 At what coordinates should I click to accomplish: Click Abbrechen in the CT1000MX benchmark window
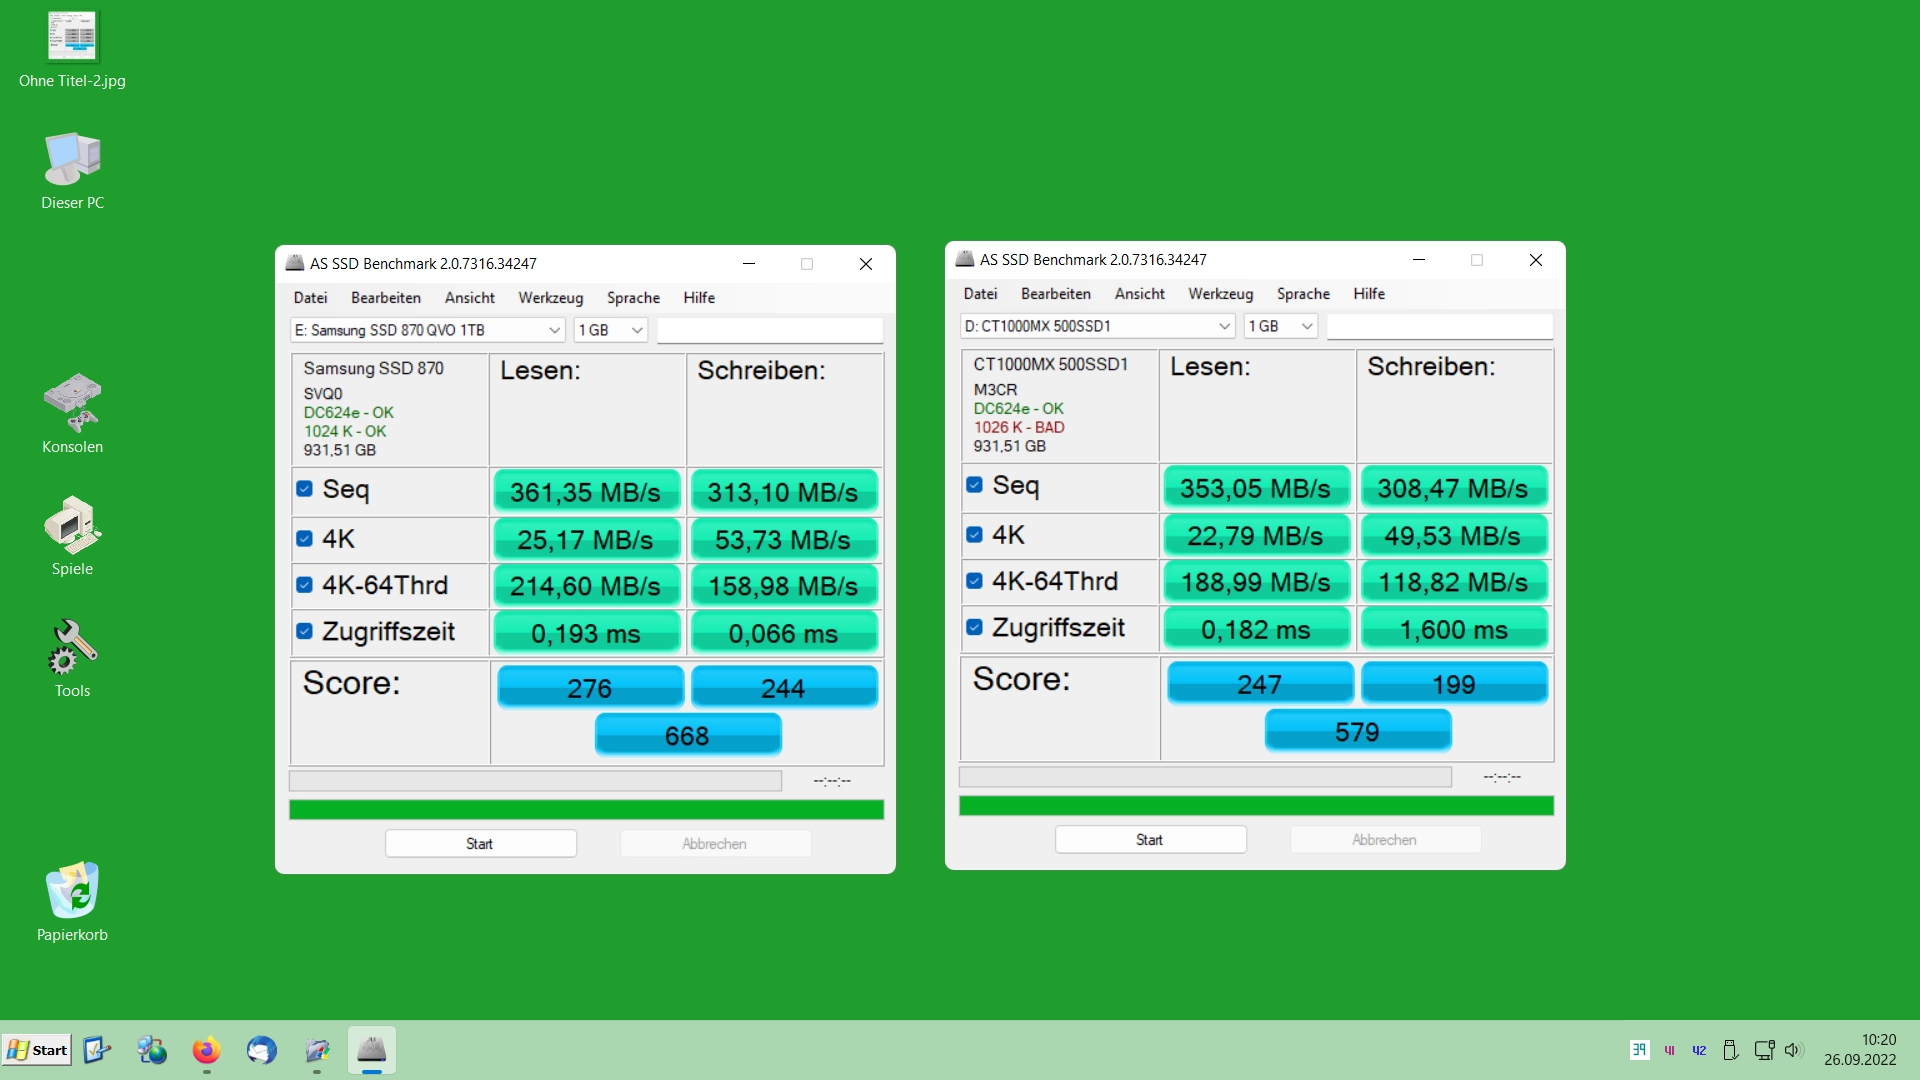(1385, 840)
